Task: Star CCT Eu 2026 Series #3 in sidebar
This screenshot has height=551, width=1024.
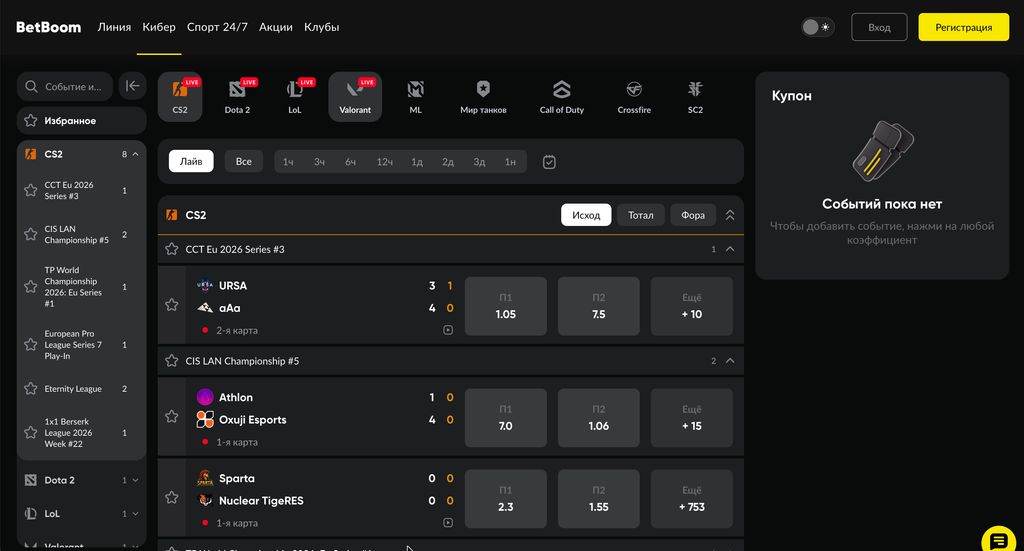Action: pyautogui.click(x=31, y=191)
